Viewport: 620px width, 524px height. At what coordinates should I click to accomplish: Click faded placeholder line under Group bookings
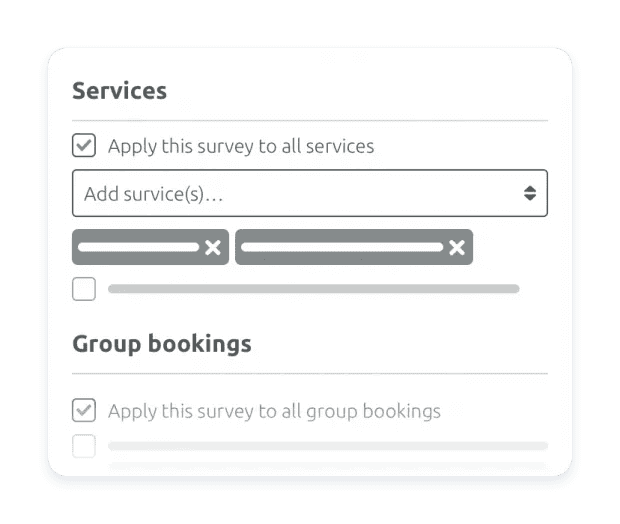coord(328,445)
